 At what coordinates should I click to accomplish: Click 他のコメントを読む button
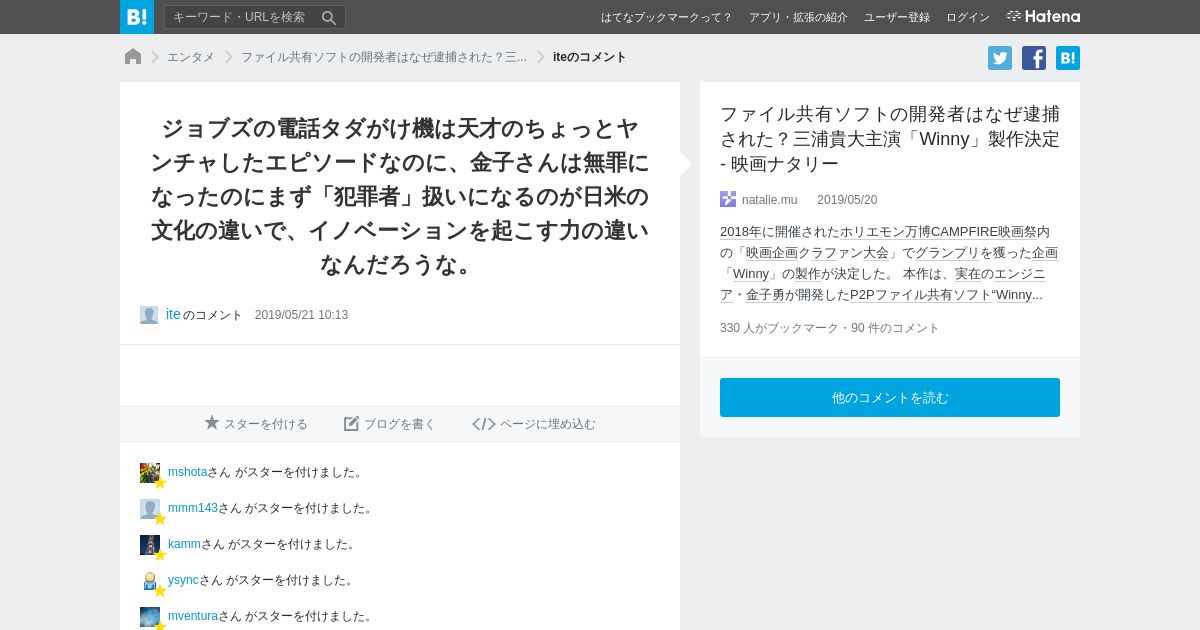tap(890, 397)
